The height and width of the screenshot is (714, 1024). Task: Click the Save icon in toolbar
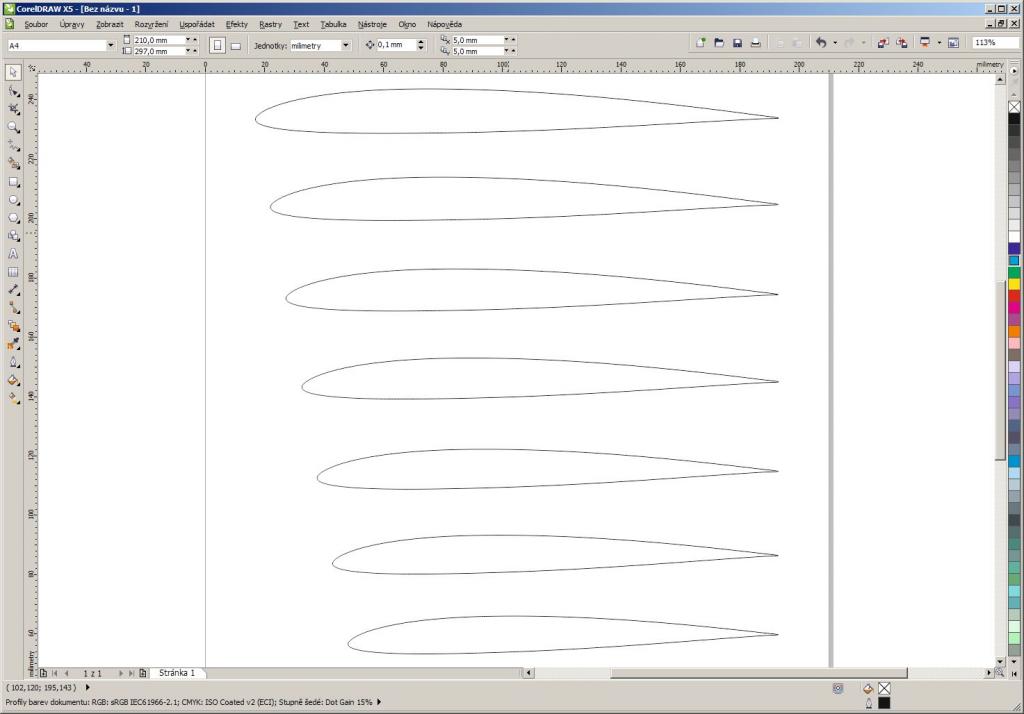click(737, 44)
